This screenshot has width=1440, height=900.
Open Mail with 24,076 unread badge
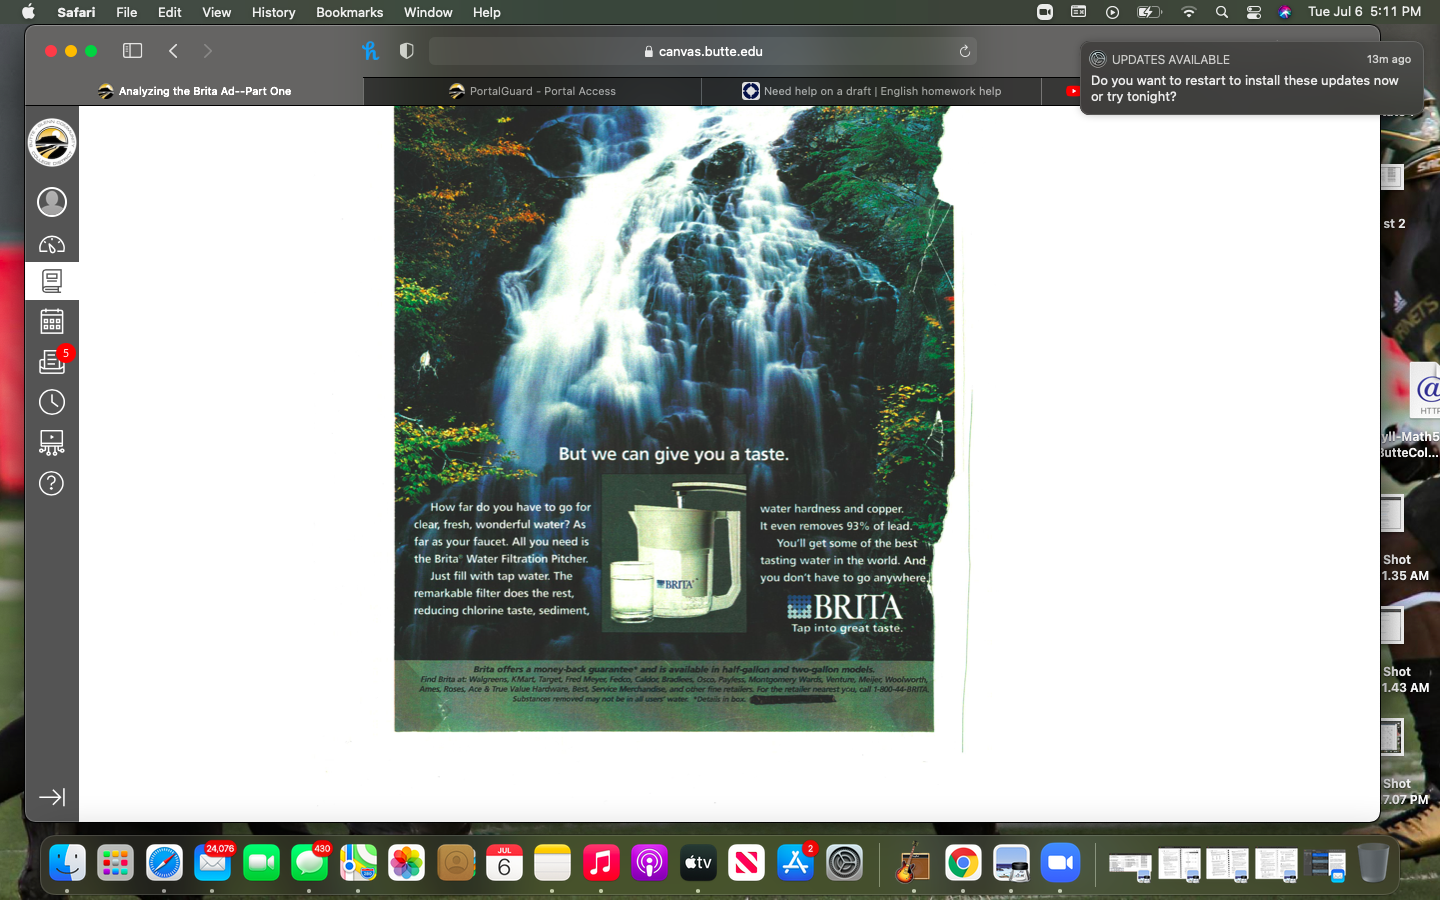click(213, 862)
